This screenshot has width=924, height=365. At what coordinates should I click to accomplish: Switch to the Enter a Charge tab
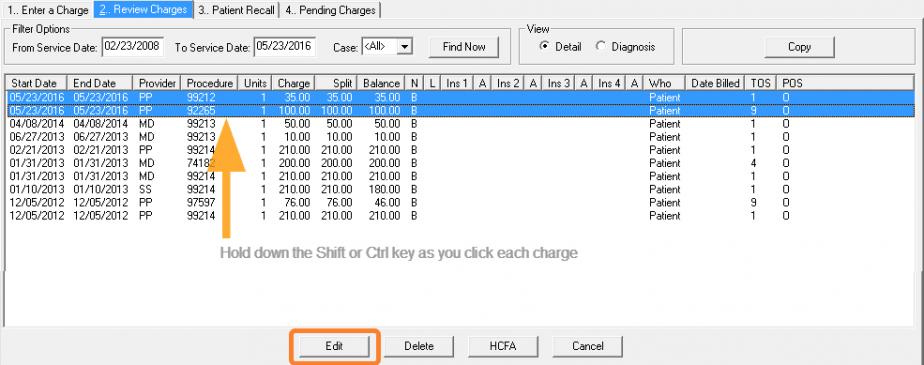[48, 10]
